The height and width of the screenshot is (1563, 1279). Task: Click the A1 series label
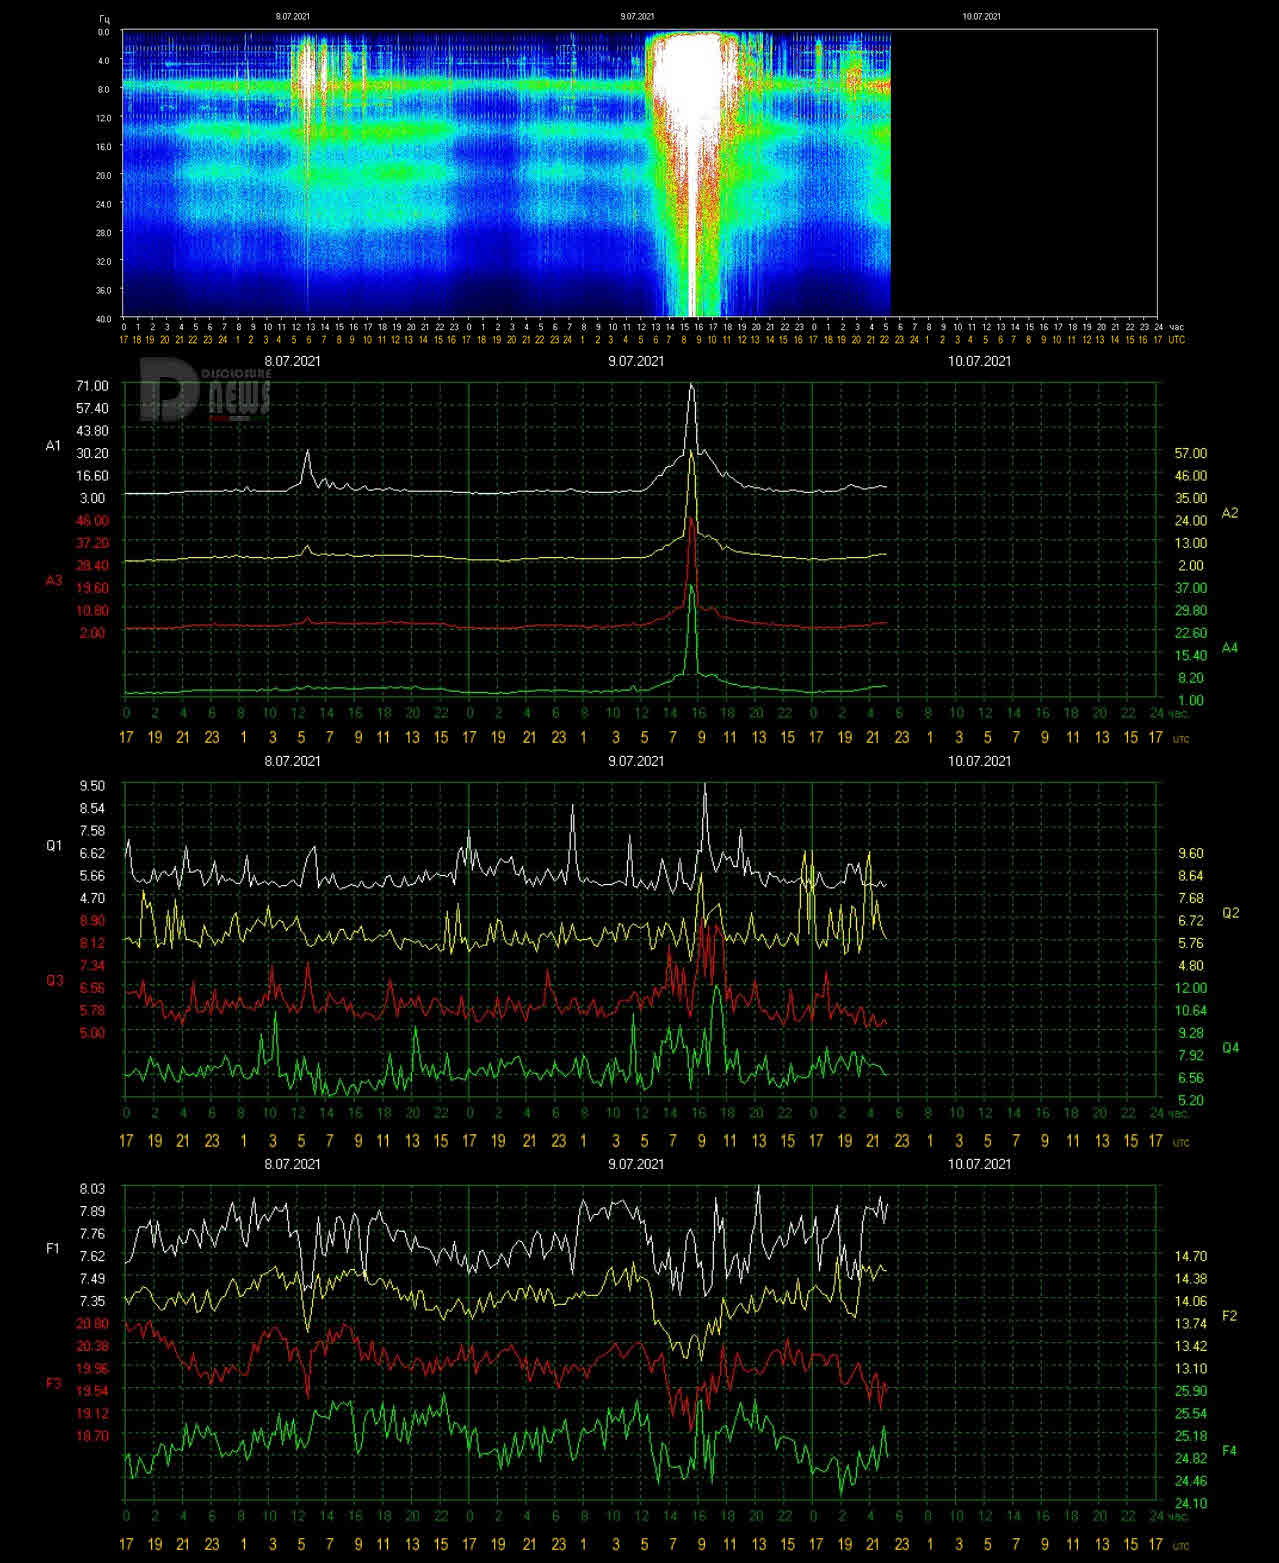point(54,445)
